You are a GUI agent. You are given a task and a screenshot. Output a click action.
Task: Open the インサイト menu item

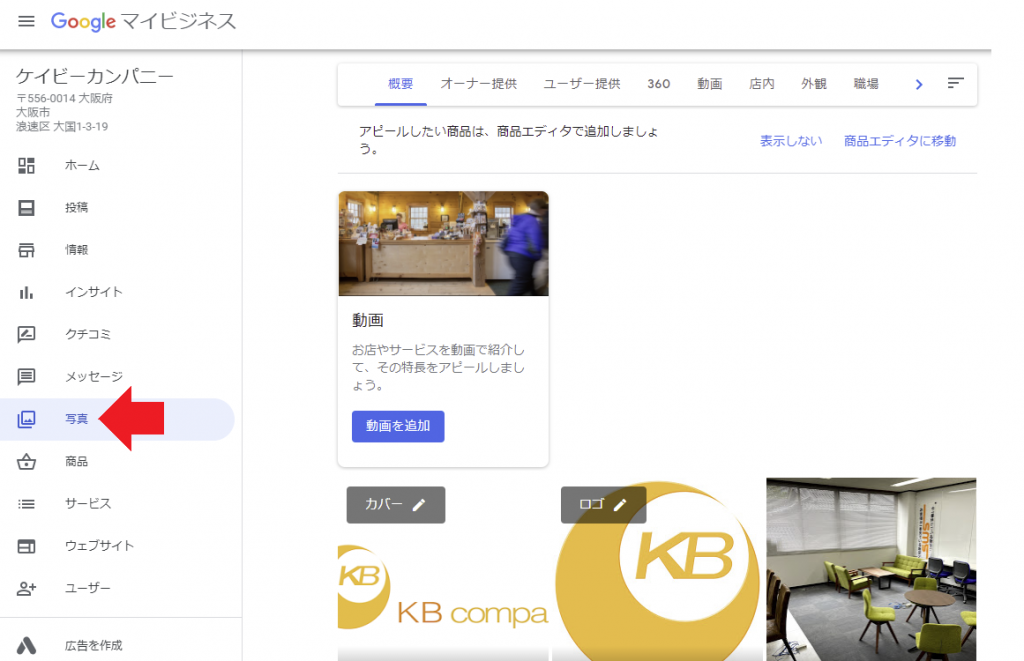[118, 293]
